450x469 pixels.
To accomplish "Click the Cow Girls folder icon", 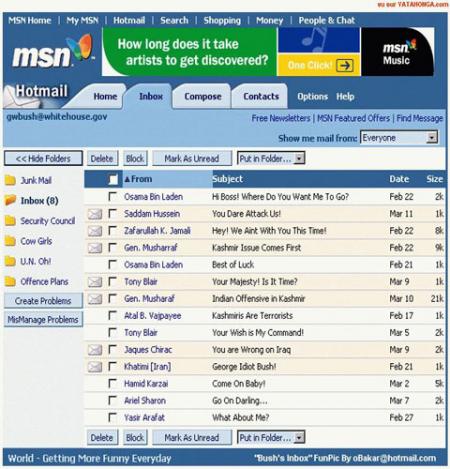I will click(10, 241).
